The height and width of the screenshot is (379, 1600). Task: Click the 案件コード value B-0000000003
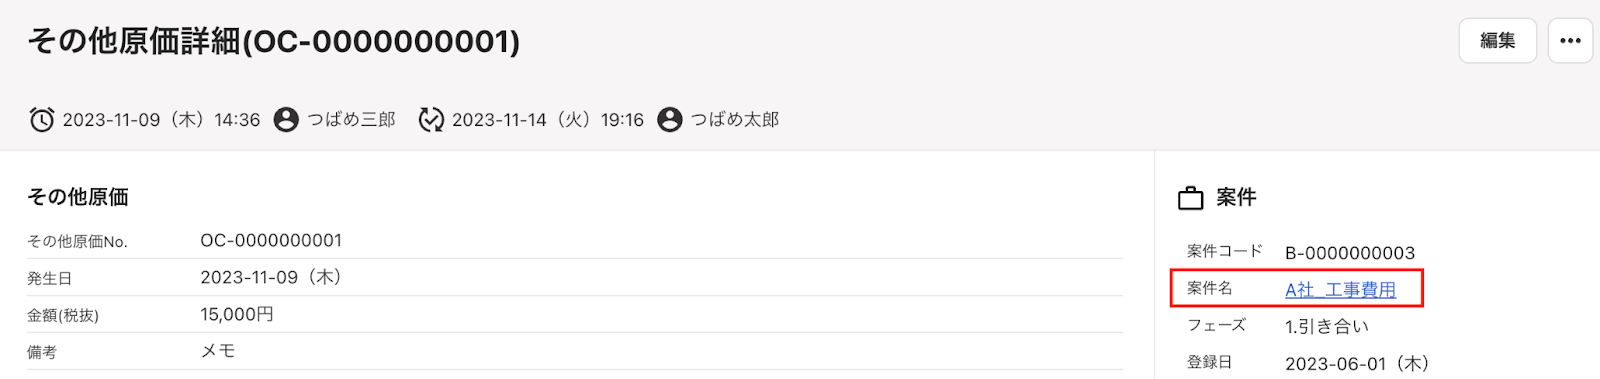pos(1350,253)
